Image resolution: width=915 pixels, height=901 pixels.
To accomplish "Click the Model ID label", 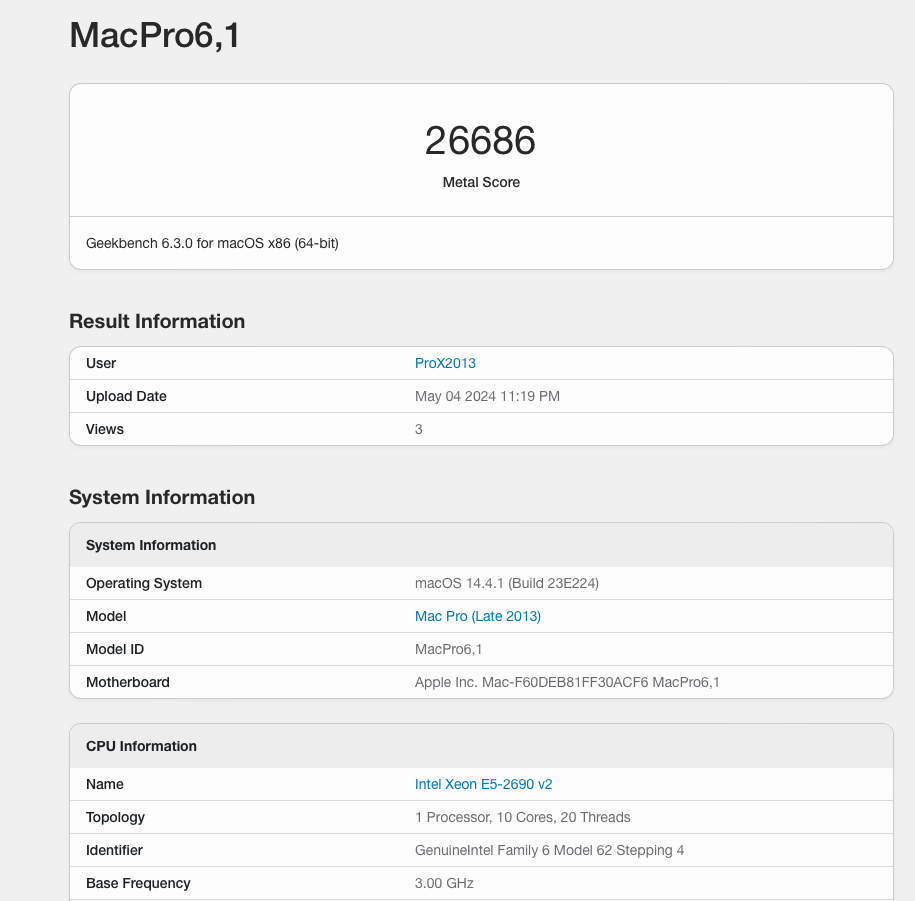I will tap(115, 649).
